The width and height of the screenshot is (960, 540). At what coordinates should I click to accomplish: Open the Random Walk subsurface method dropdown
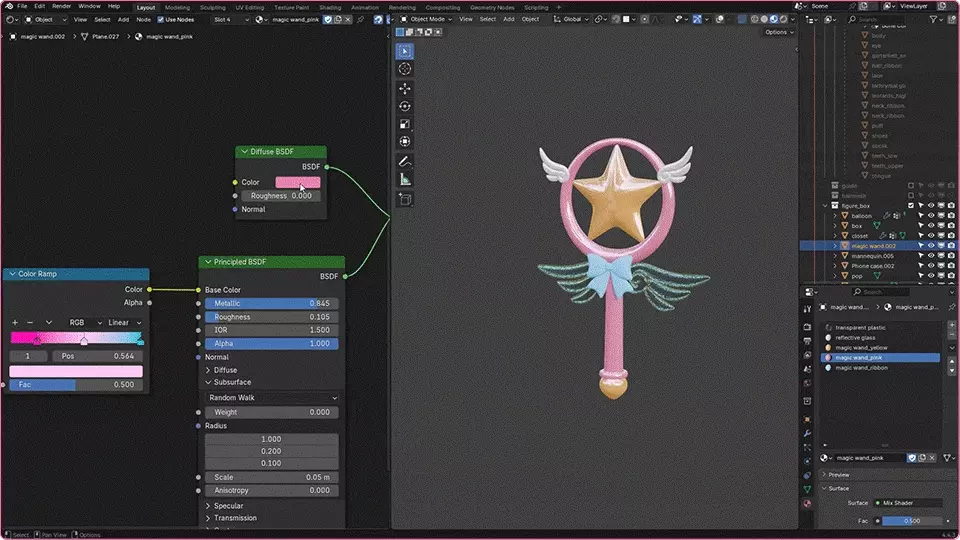point(272,398)
